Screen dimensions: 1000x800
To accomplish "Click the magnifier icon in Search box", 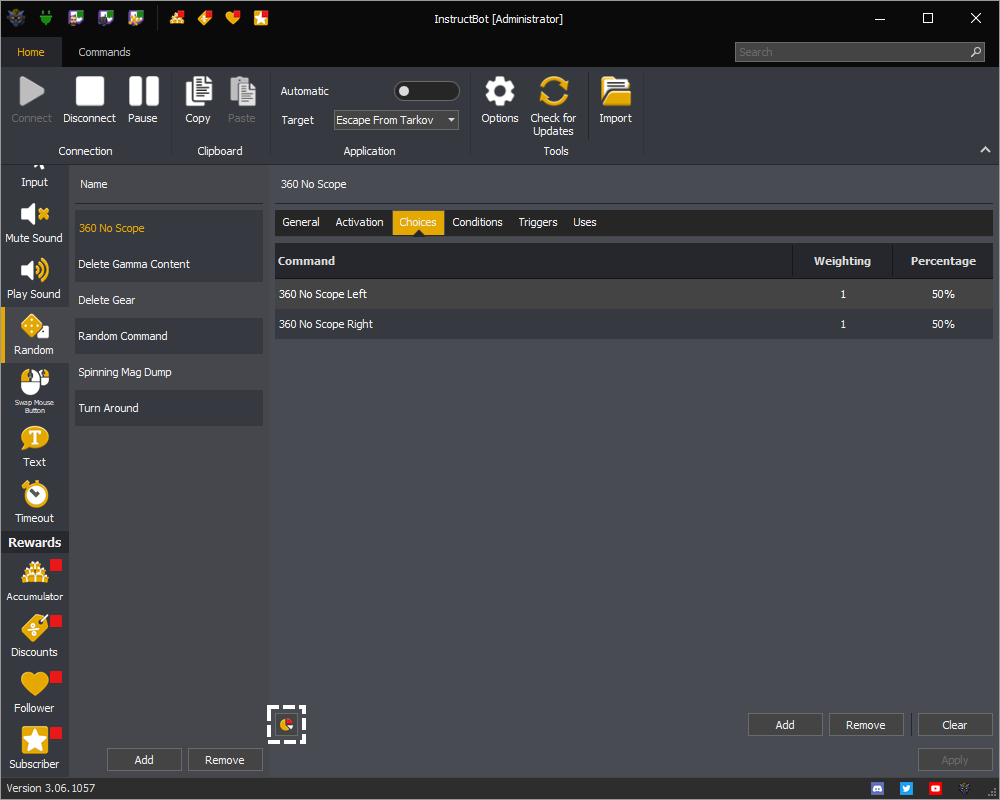I will coord(976,52).
